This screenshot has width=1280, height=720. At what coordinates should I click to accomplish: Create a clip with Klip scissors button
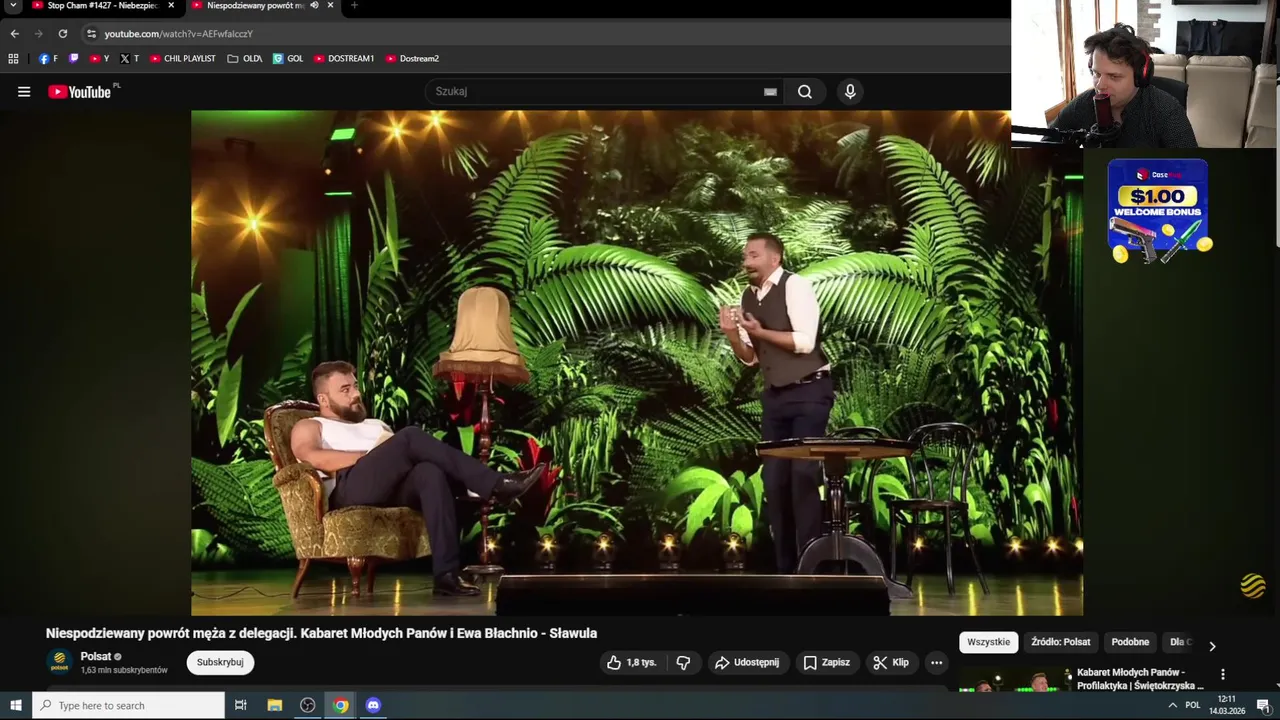click(891, 663)
